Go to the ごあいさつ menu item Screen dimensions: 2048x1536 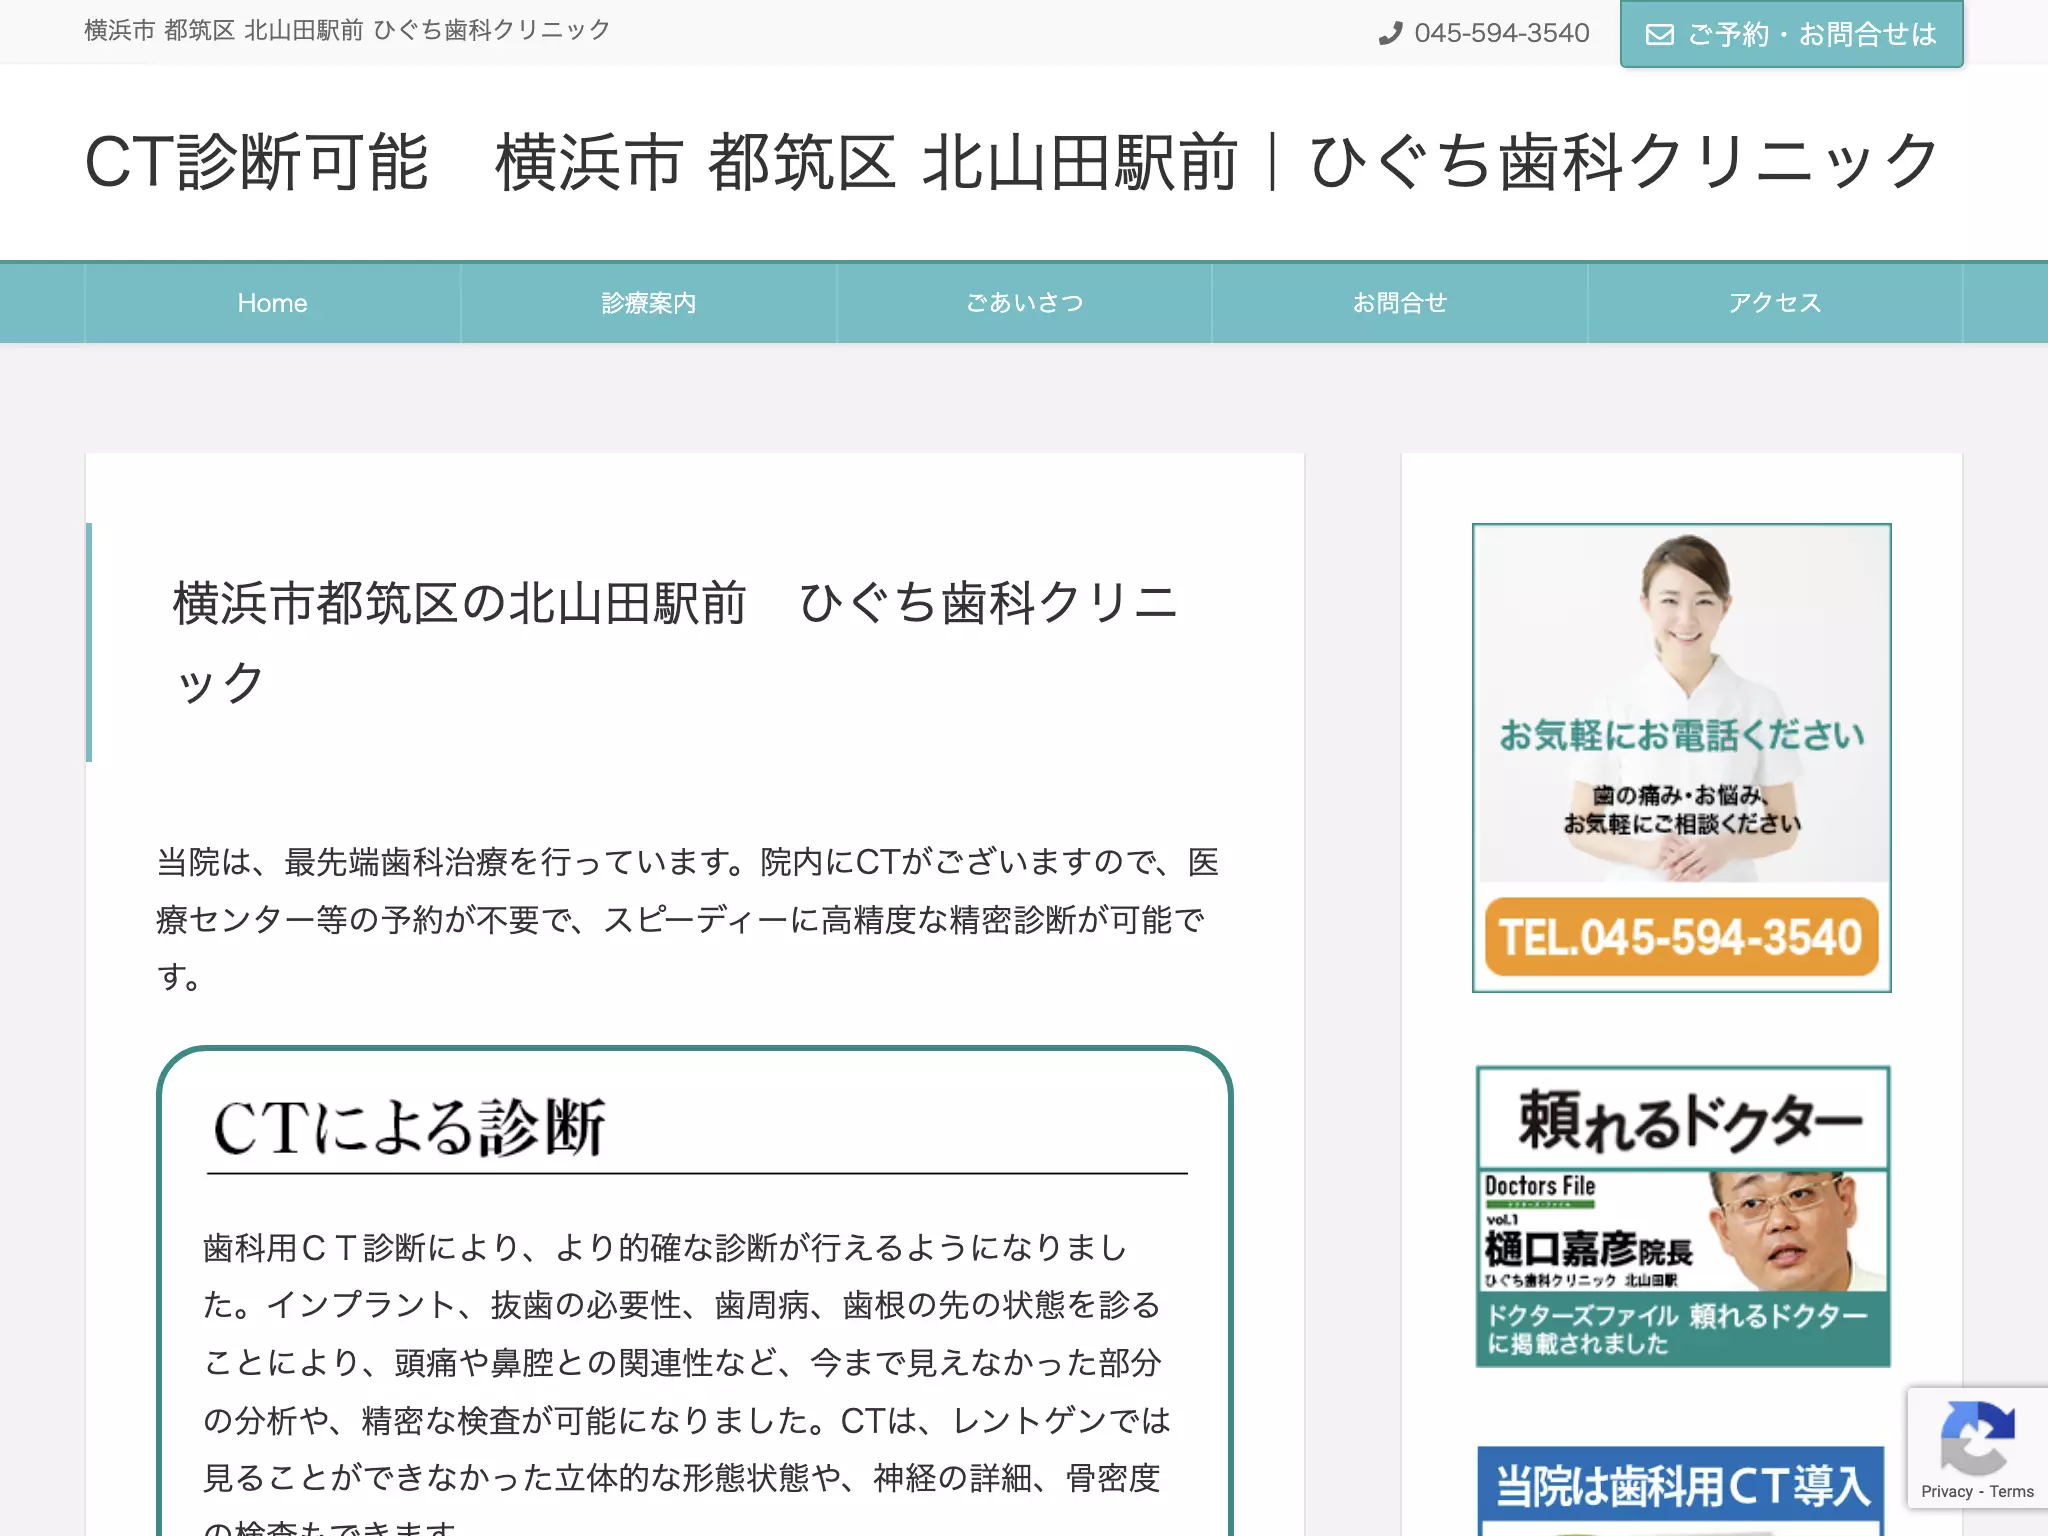coord(1024,303)
